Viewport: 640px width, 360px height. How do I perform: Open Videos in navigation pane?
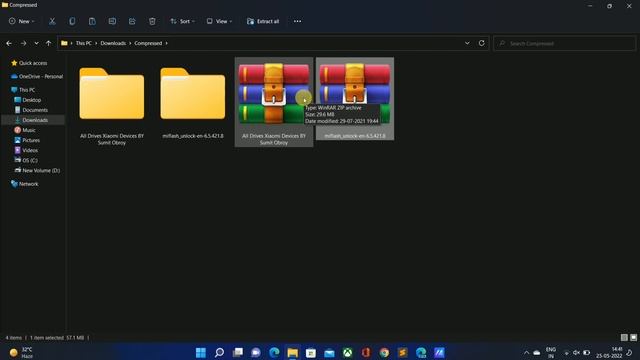coord(26,151)
